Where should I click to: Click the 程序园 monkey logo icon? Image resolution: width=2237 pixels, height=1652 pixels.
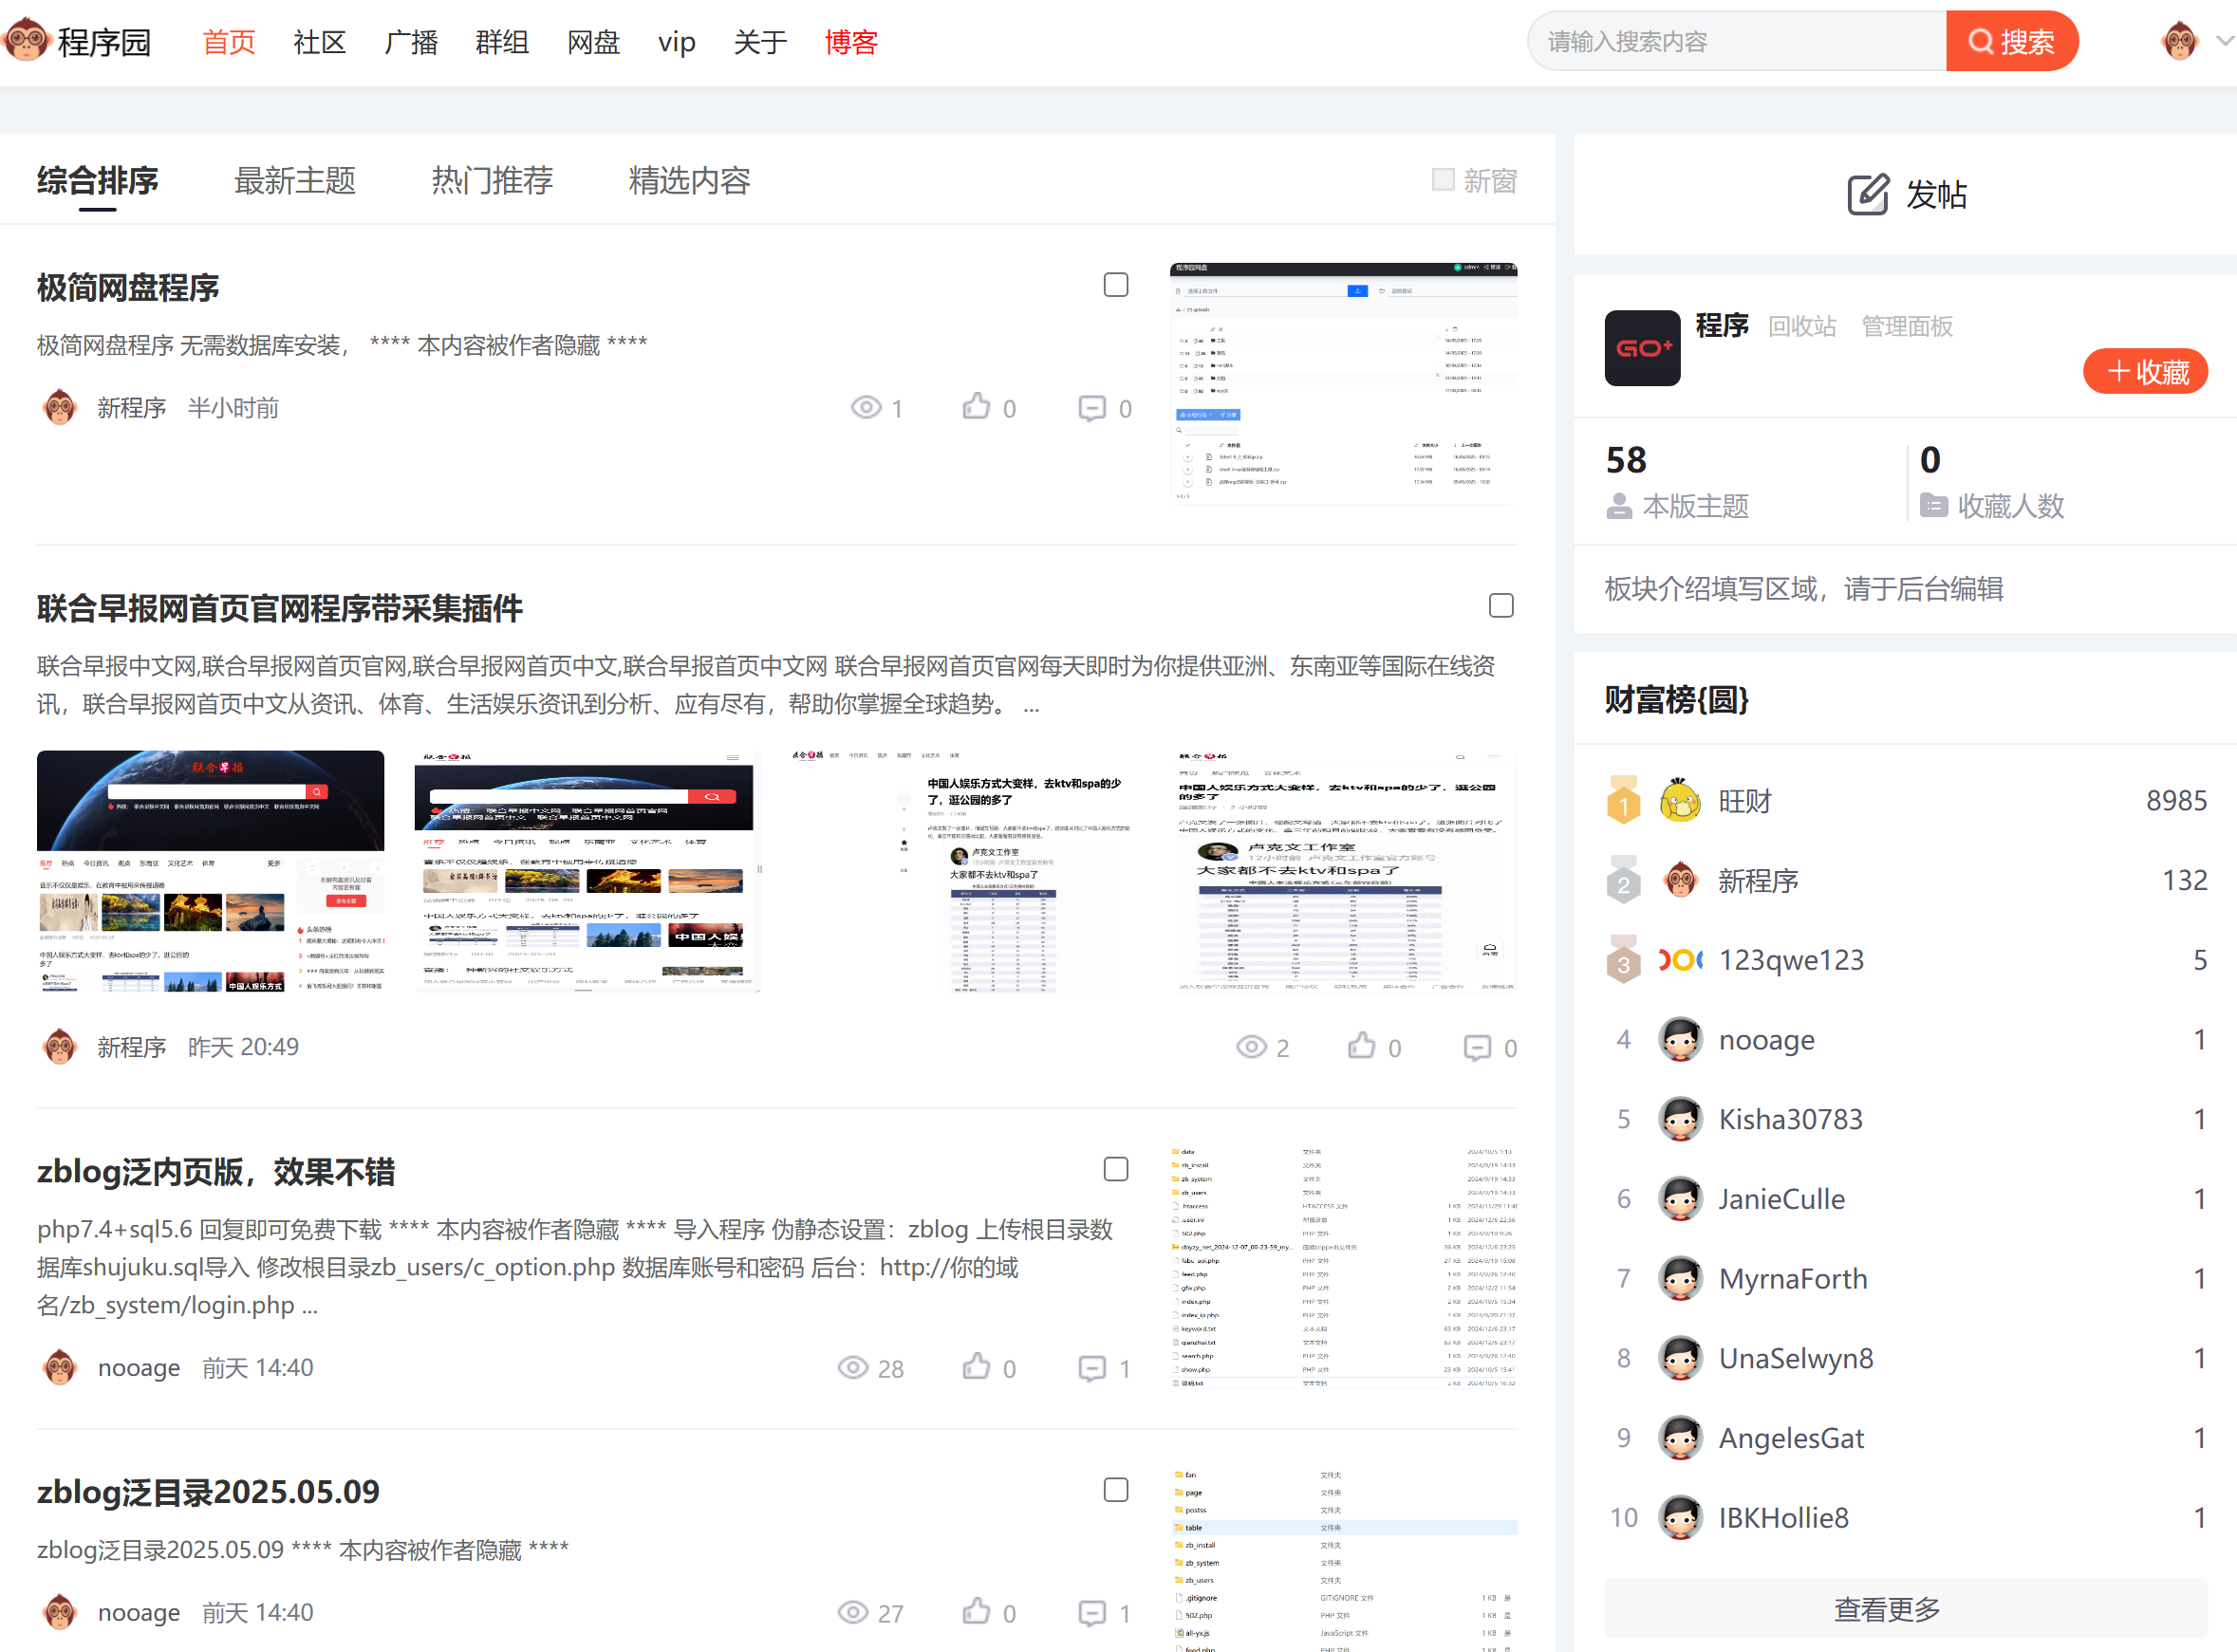pyautogui.click(x=26, y=40)
